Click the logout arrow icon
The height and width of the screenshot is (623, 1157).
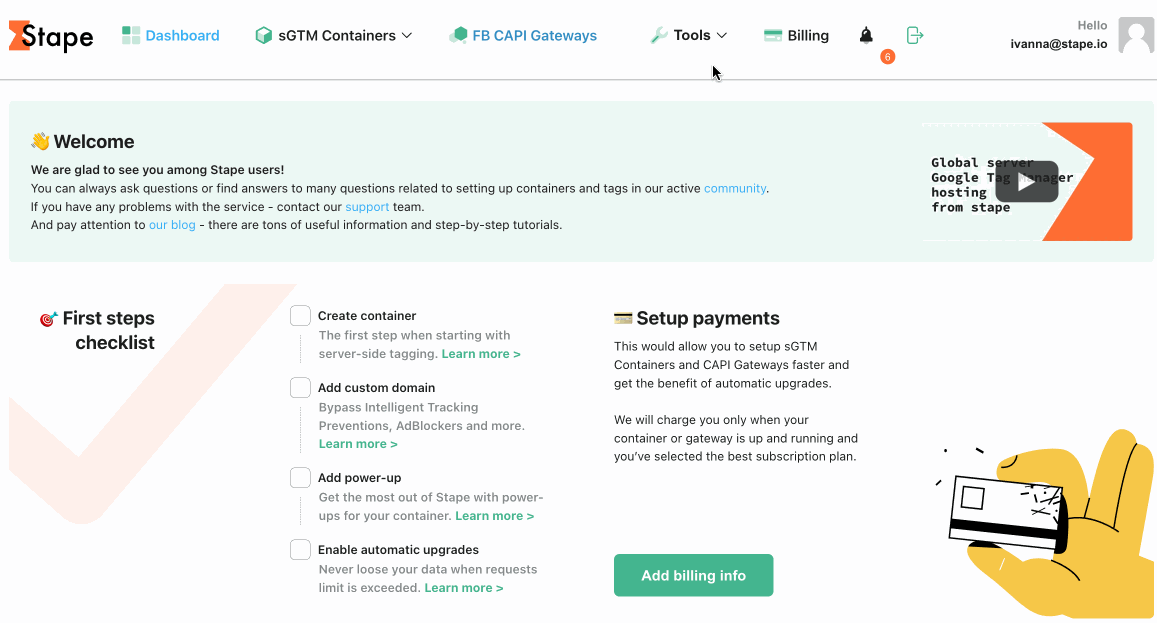click(x=914, y=35)
